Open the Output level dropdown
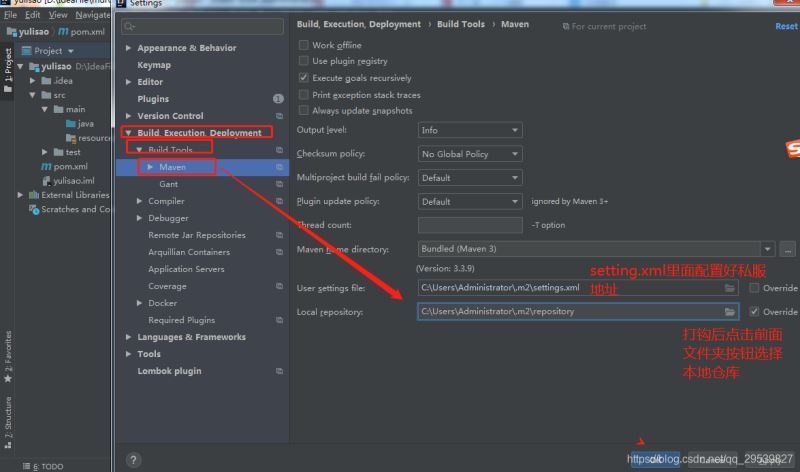This screenshot has height=472, width=800. coord(469,130)
